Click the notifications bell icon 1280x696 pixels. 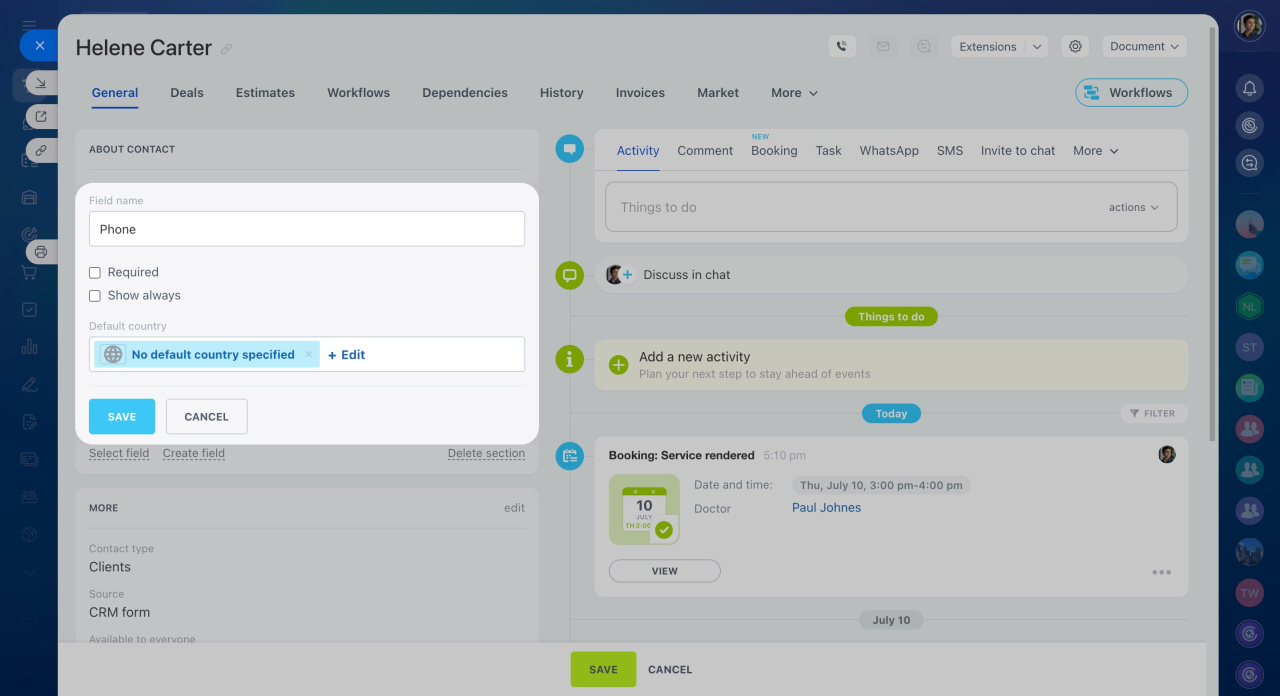(1249, 89)
